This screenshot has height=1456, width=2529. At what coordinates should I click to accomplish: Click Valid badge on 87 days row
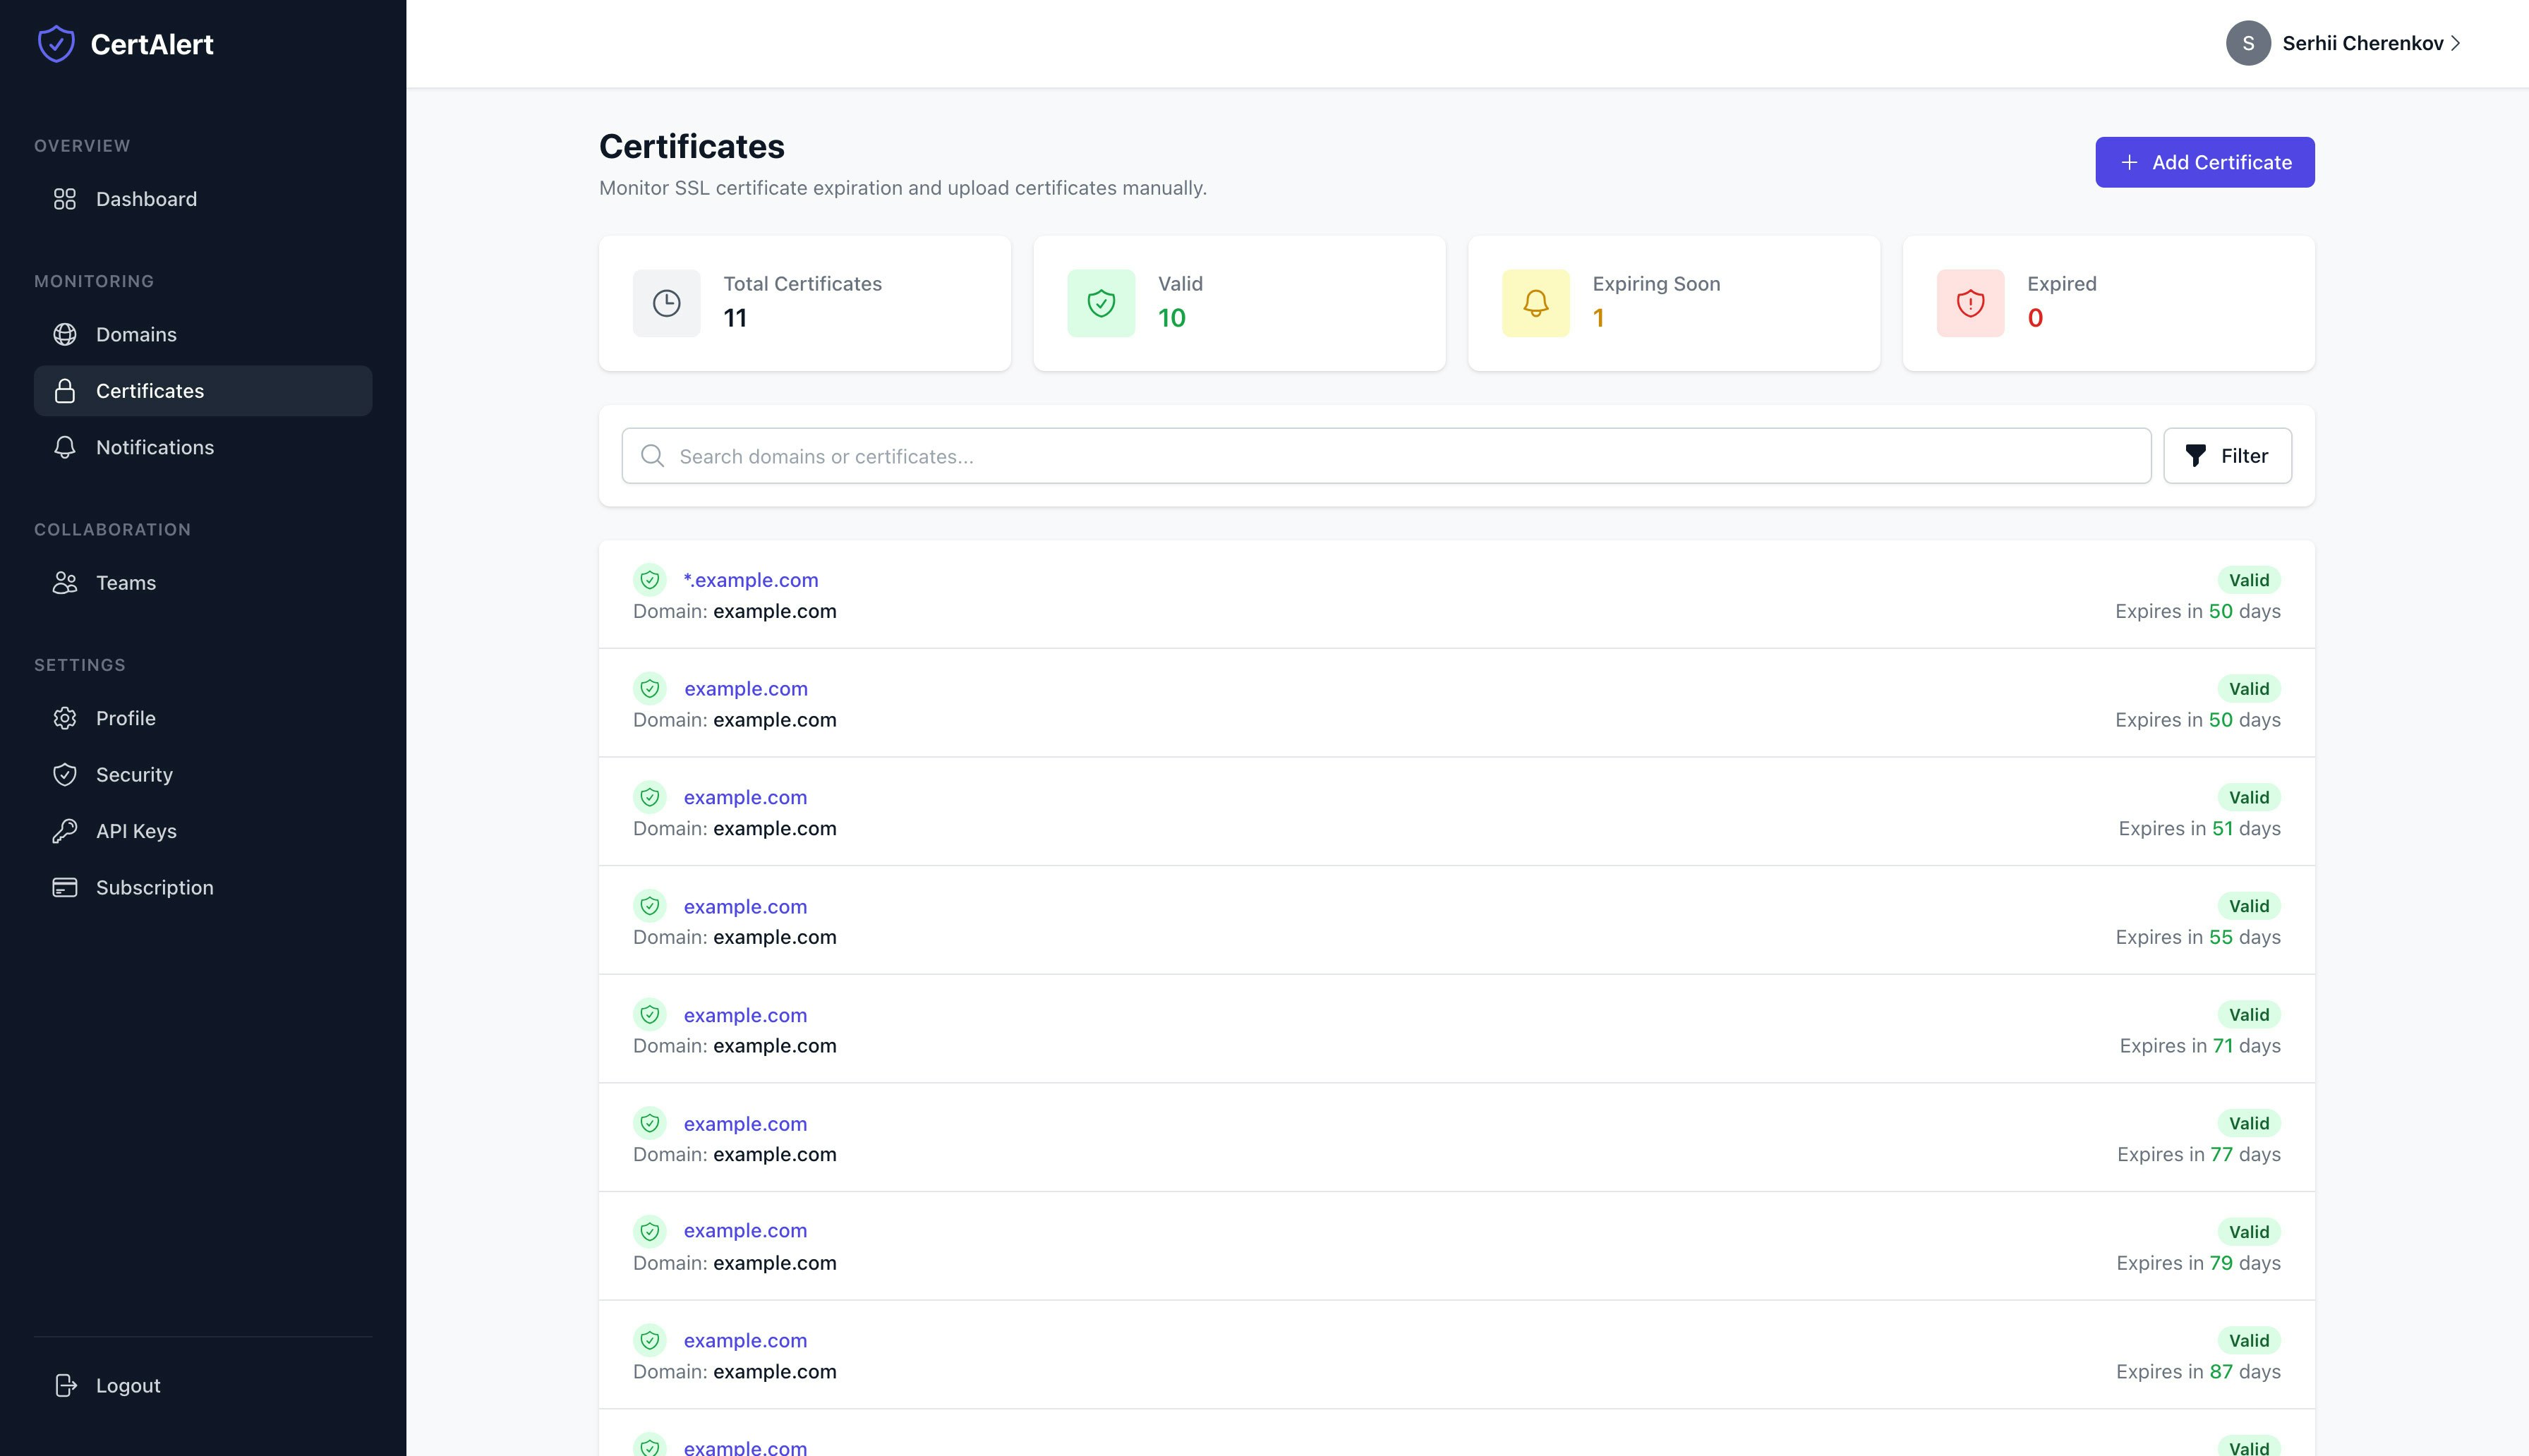2249,1340
